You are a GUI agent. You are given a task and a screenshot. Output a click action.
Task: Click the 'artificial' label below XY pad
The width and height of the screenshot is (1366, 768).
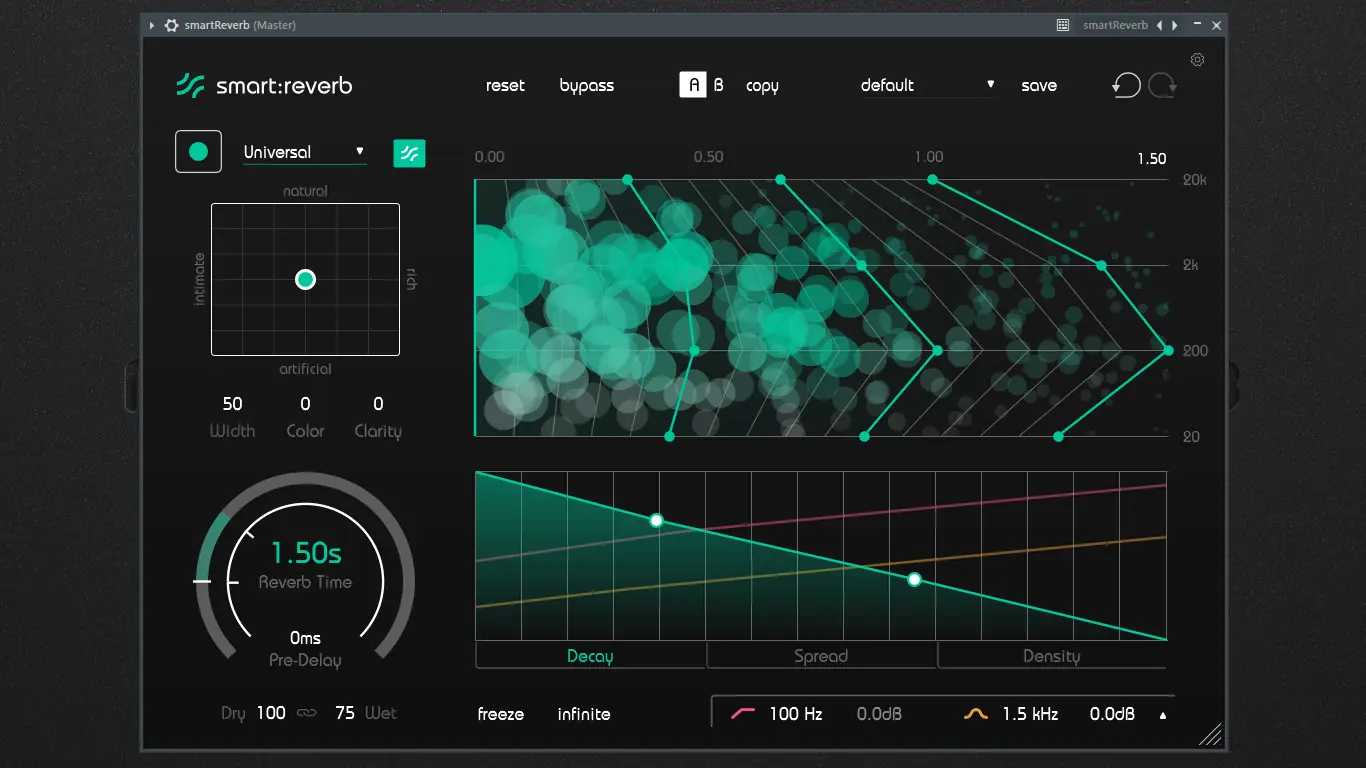(x=305, y=369)
